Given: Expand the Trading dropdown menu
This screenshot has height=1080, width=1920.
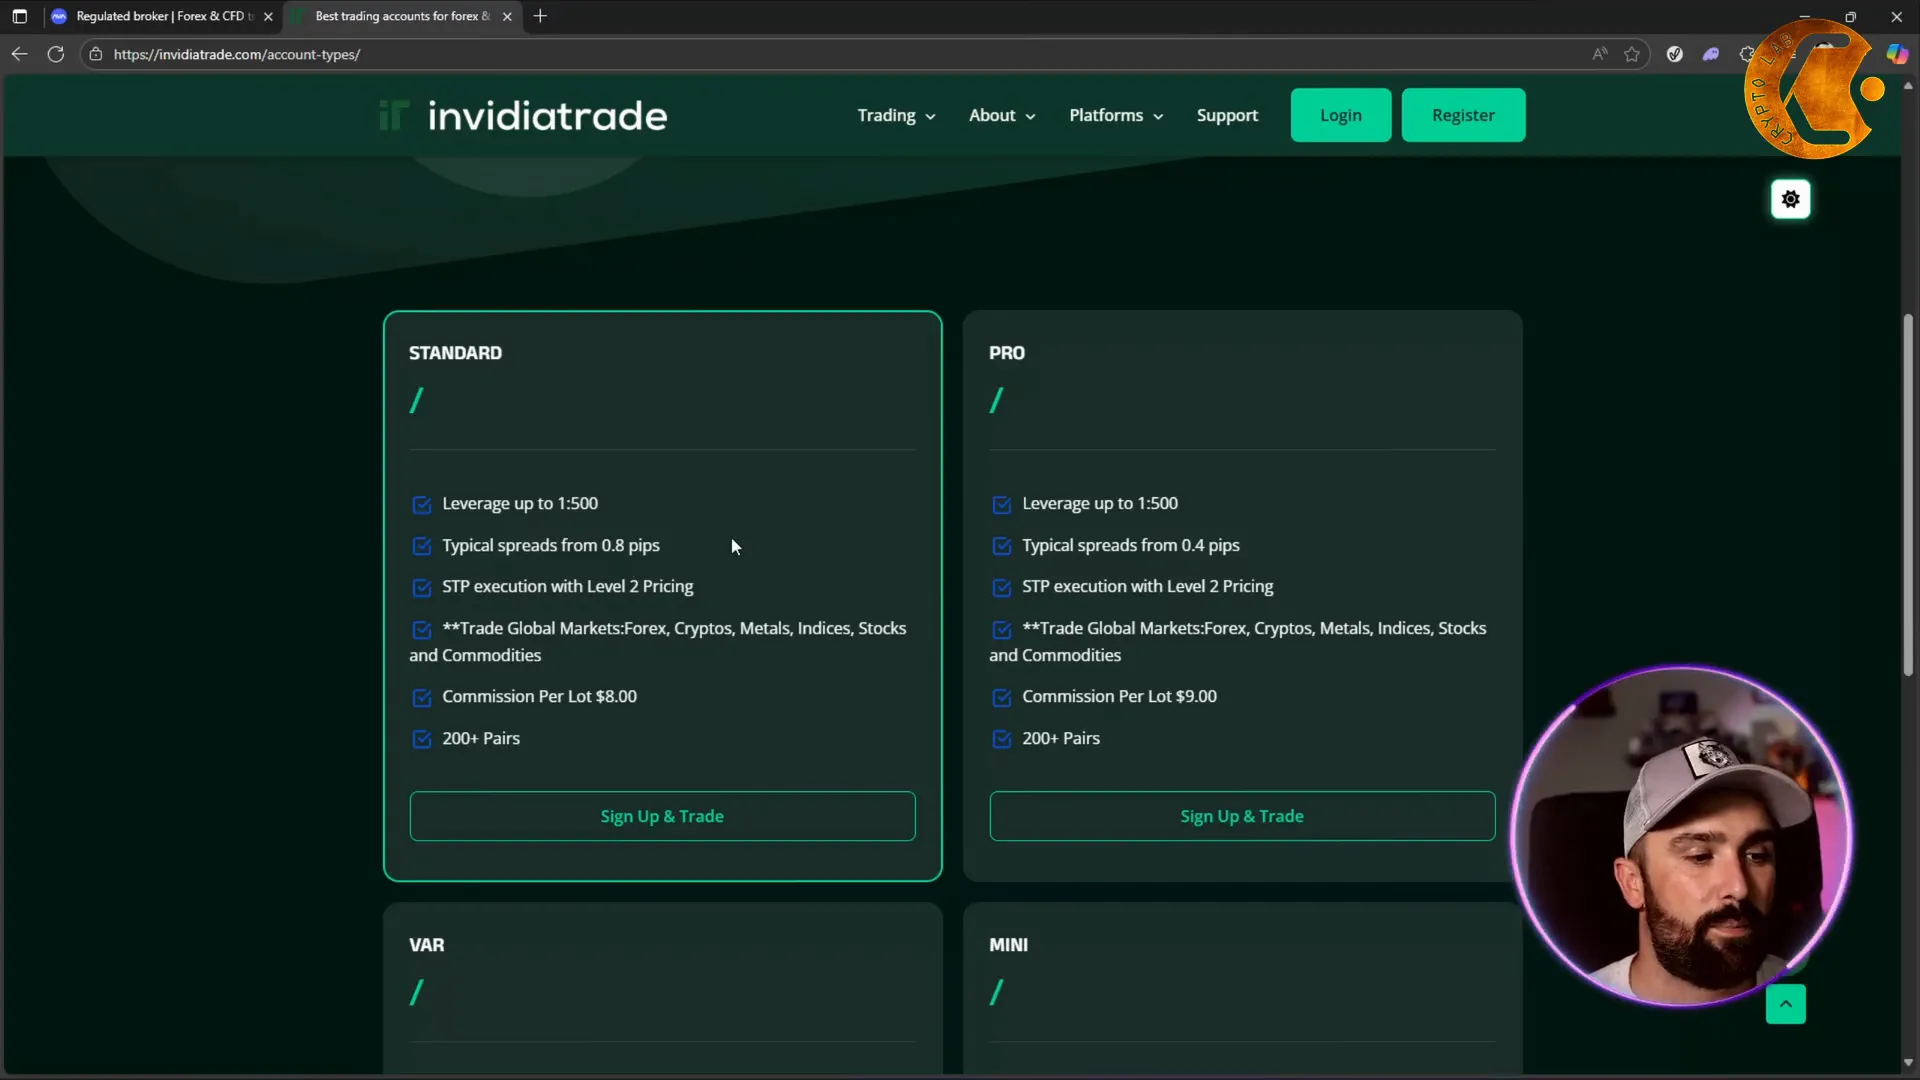Looking at the screenshot, I should coord(896,115).
